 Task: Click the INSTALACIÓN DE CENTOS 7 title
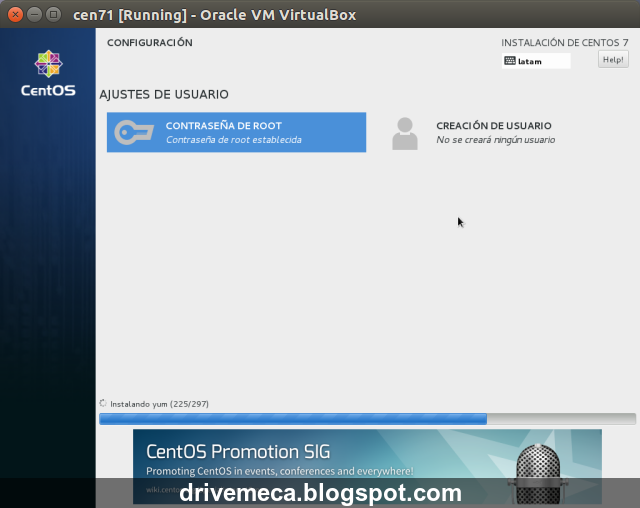(565, 43)
